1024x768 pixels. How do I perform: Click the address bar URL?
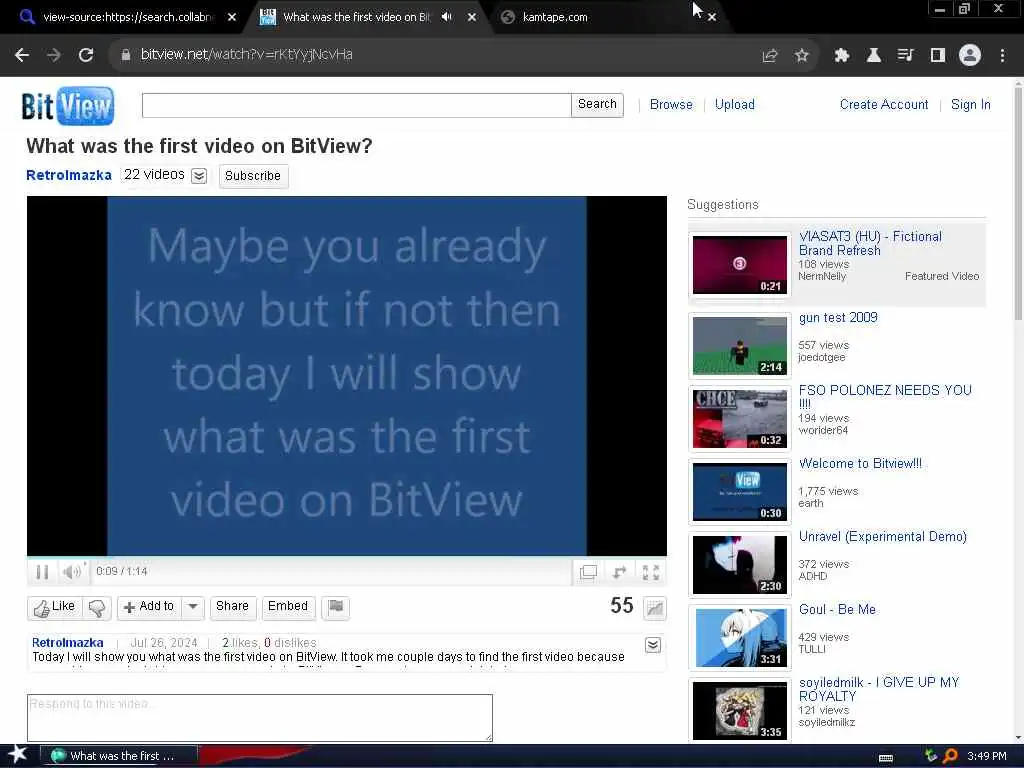tap(247, 54)
